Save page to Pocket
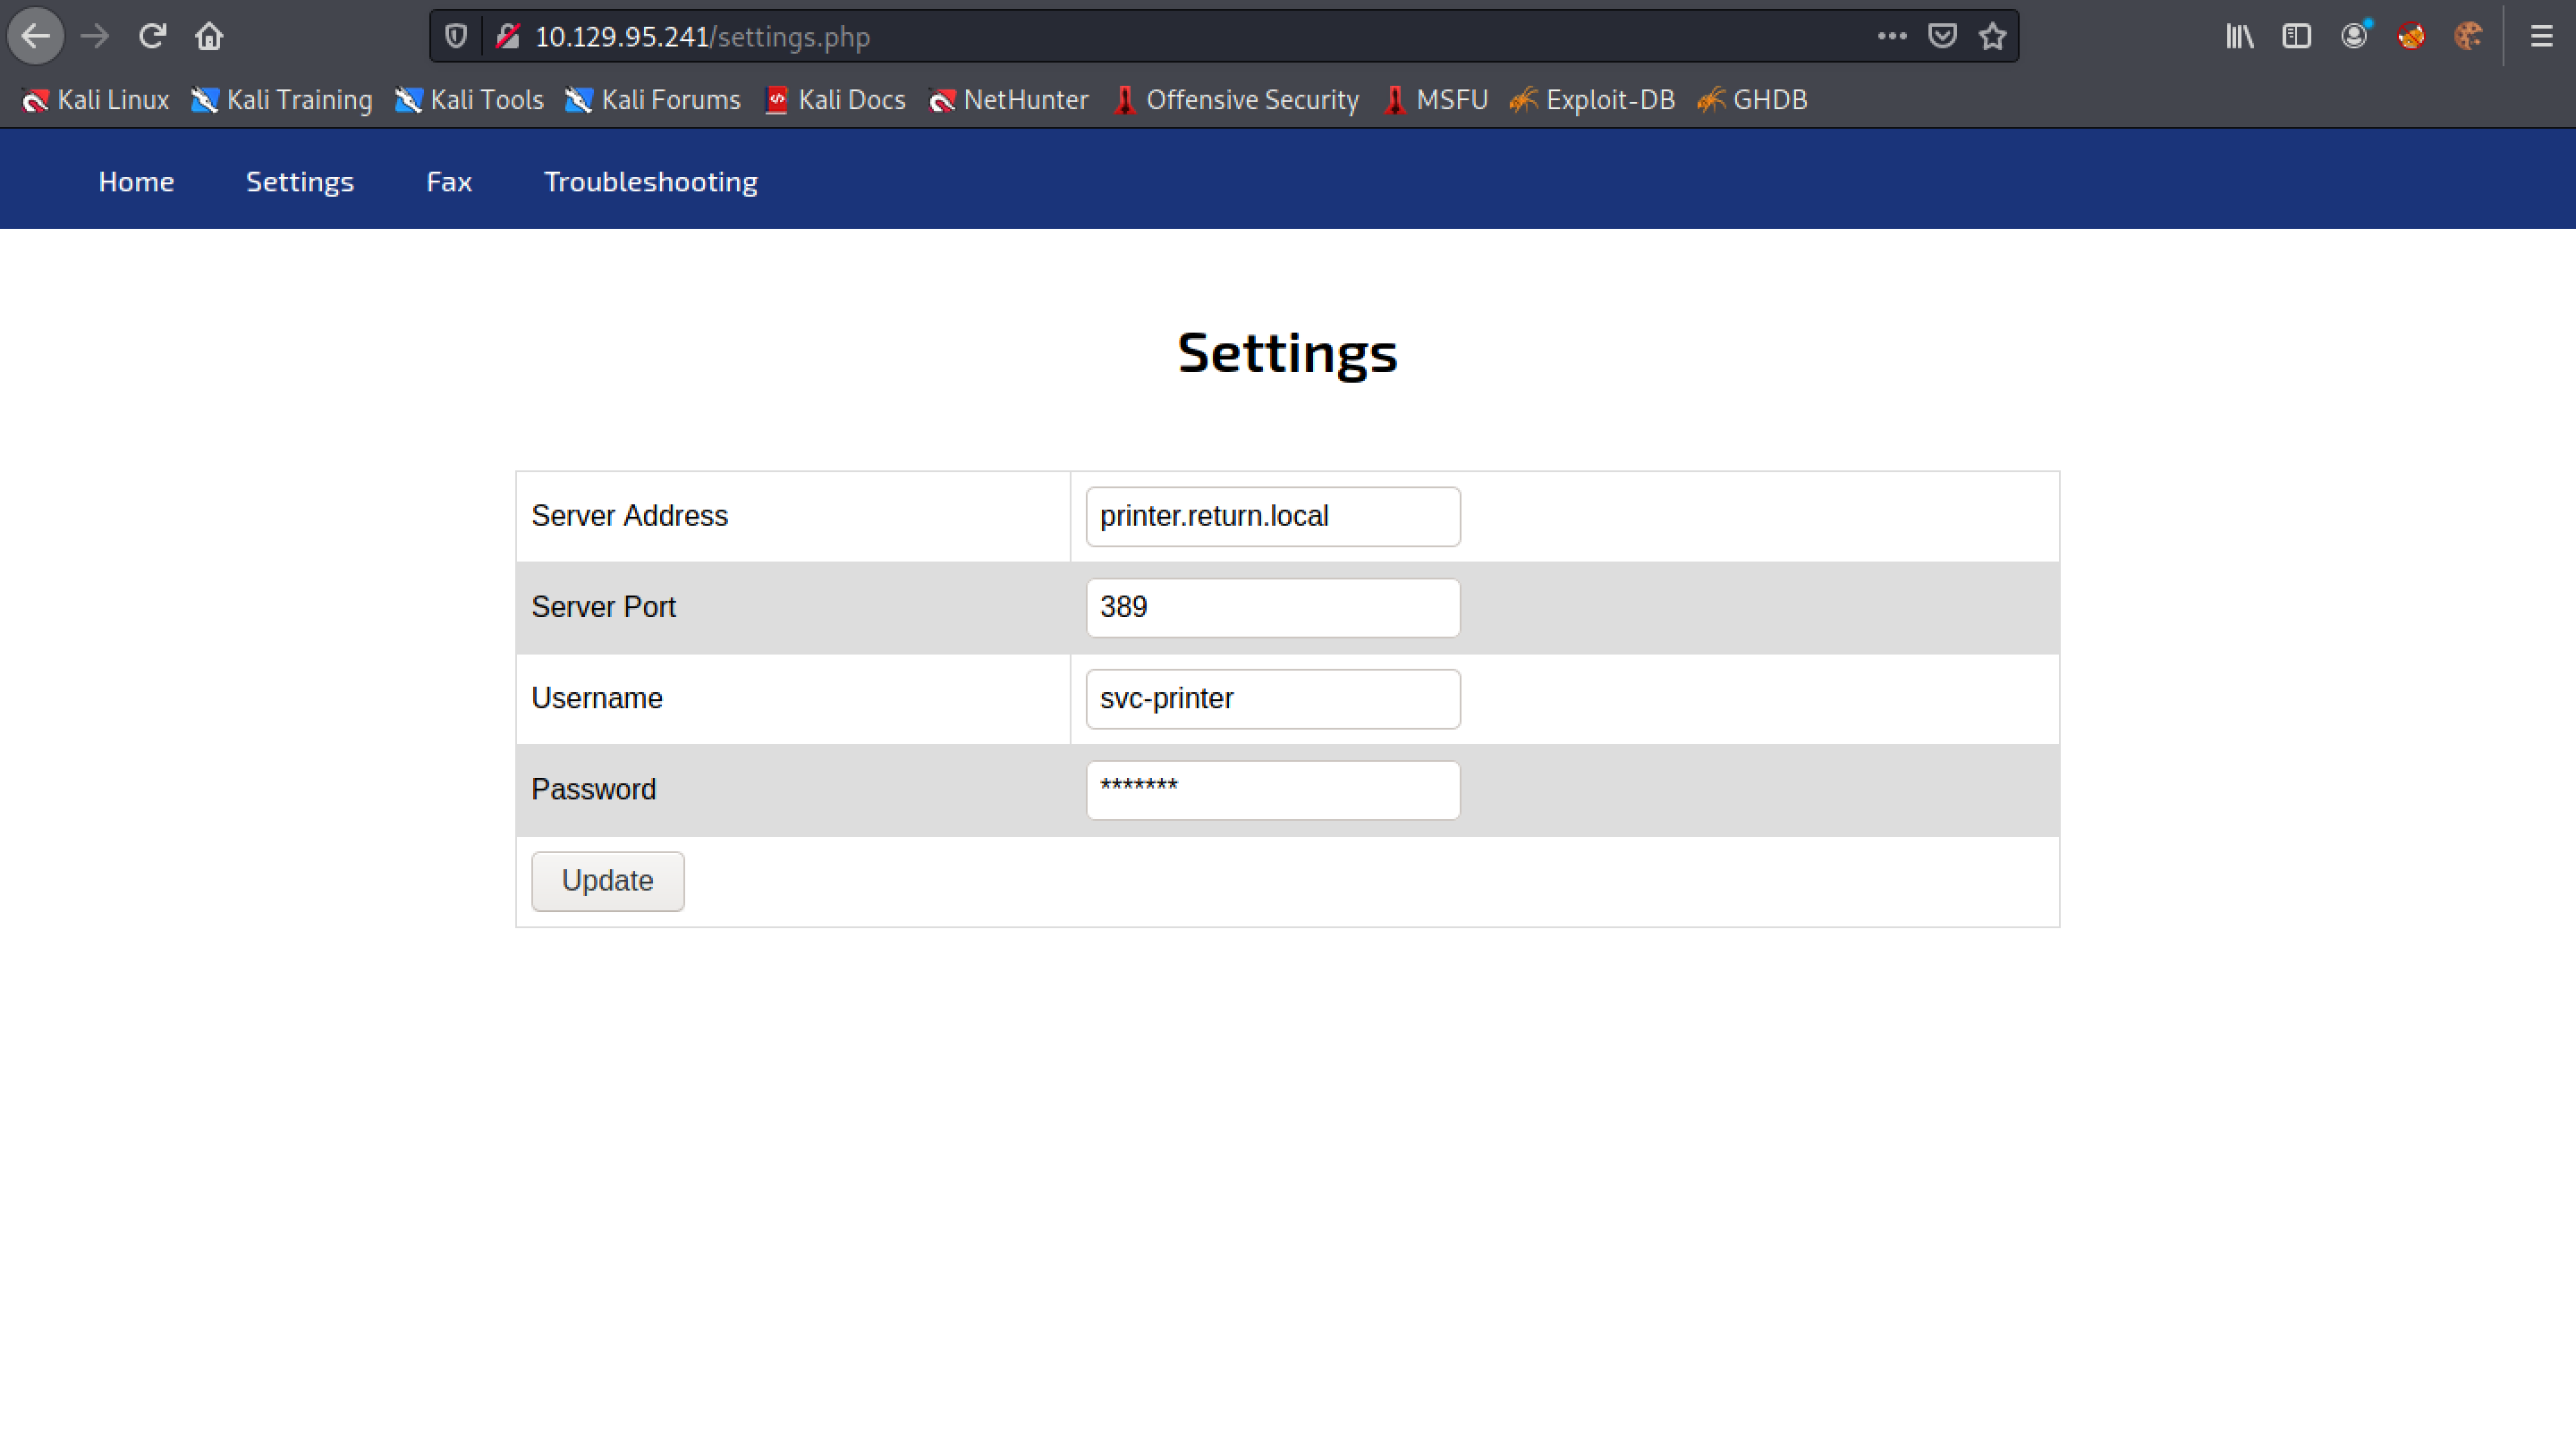The width and height of the screenshot is (2576, 1445). (1942, 37)
